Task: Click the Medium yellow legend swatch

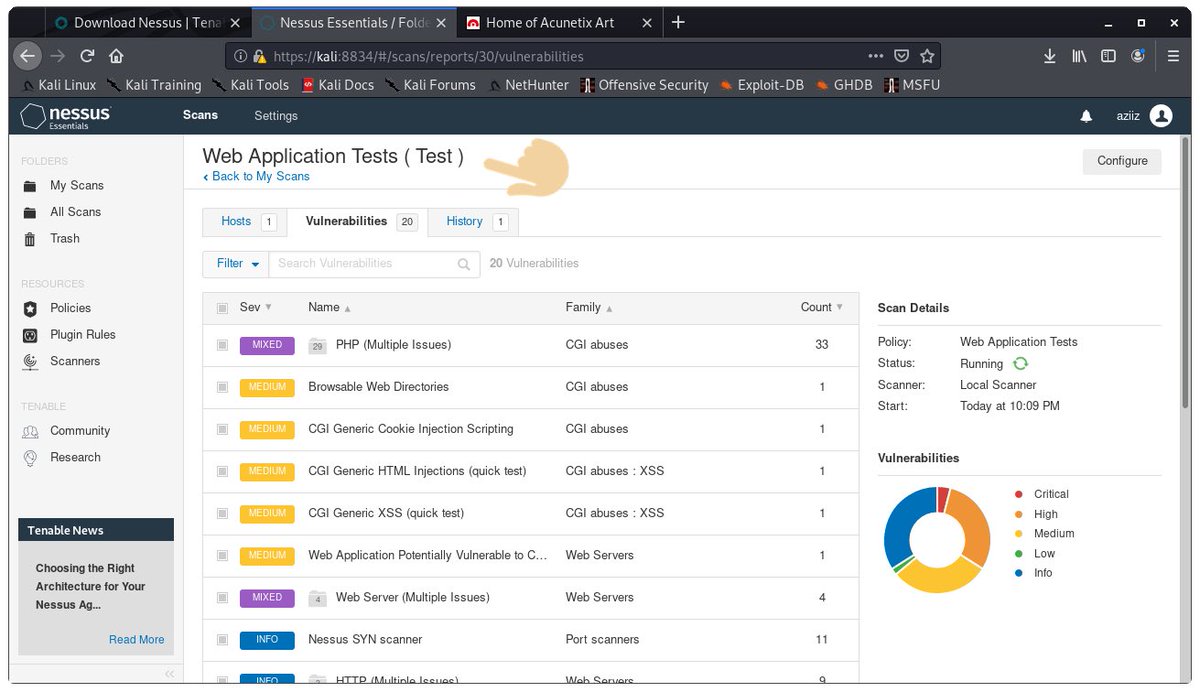Action: [x=1019, y=533]
